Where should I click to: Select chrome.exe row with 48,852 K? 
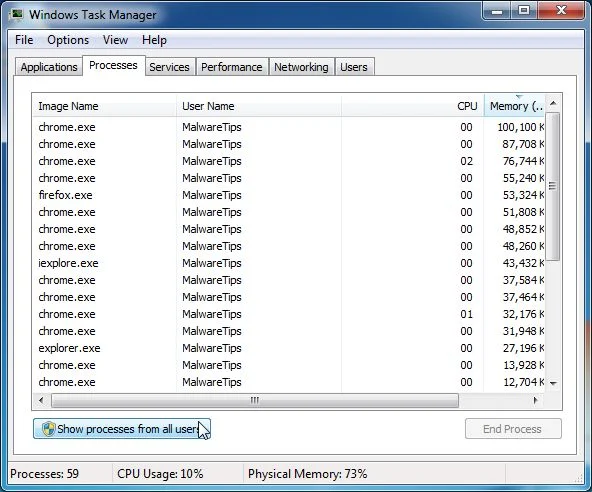pyautogui.click(x=288, y=229)
